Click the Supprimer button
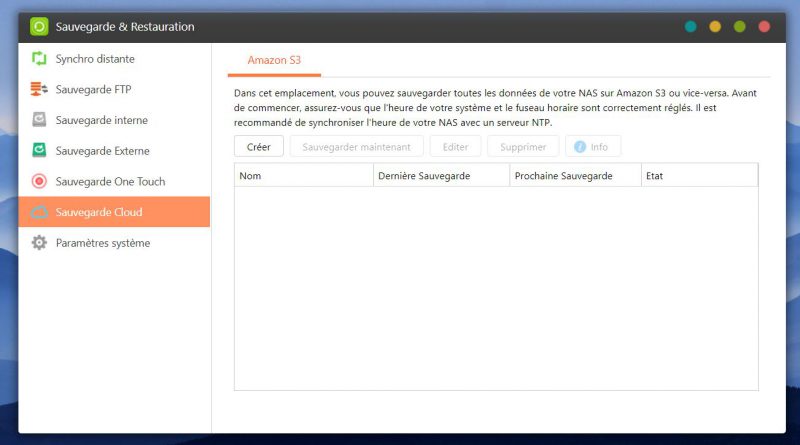 [523, 147]
